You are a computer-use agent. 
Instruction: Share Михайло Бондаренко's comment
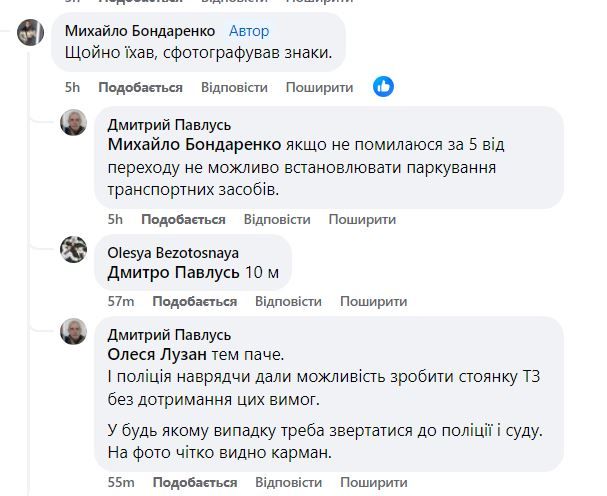[319, 88]
